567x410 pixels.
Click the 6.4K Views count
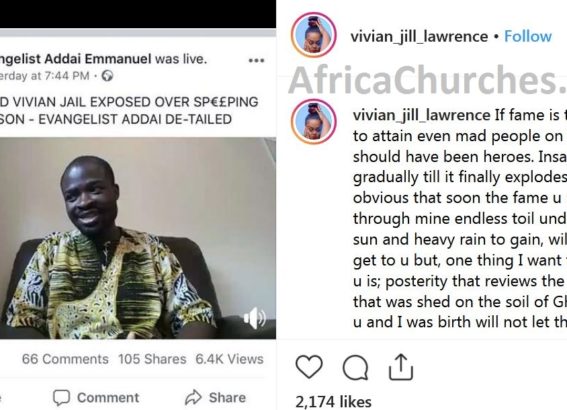[229, 359]
